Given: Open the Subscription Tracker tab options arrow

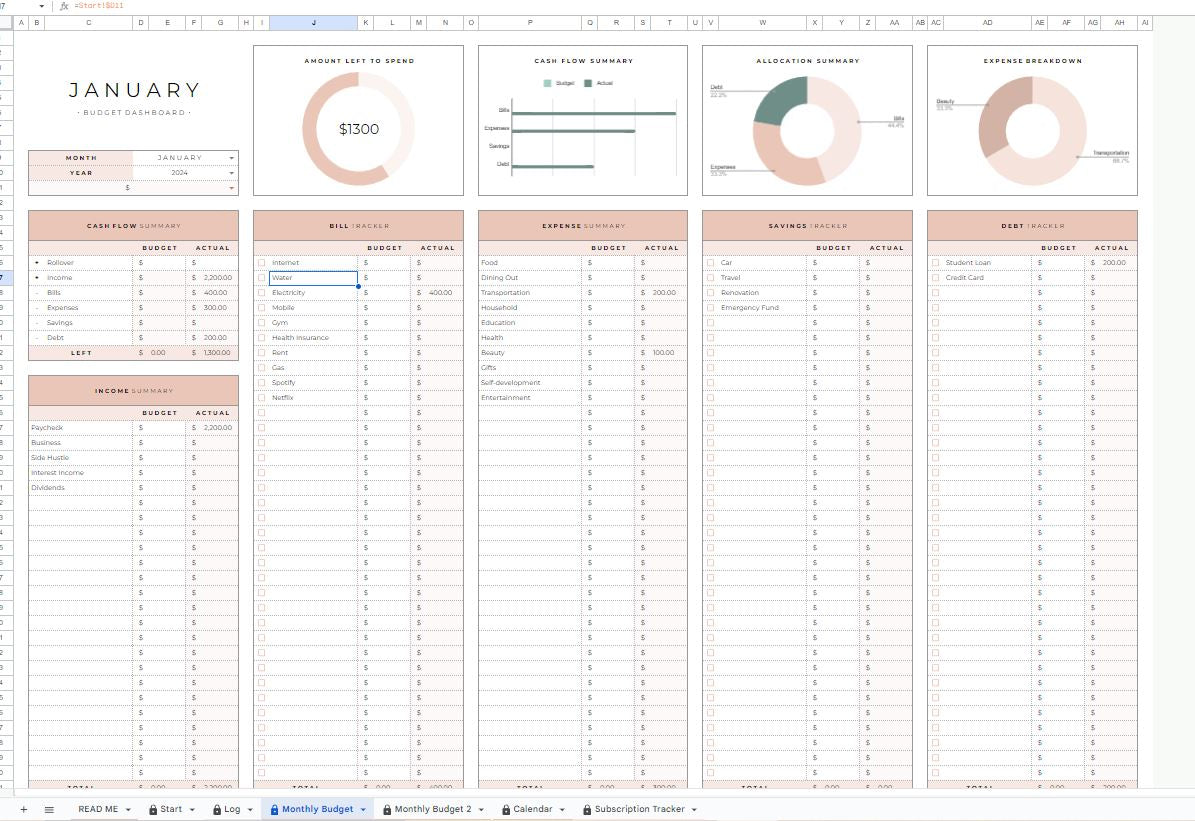Looking at the screenshot, I should point(694,810).
